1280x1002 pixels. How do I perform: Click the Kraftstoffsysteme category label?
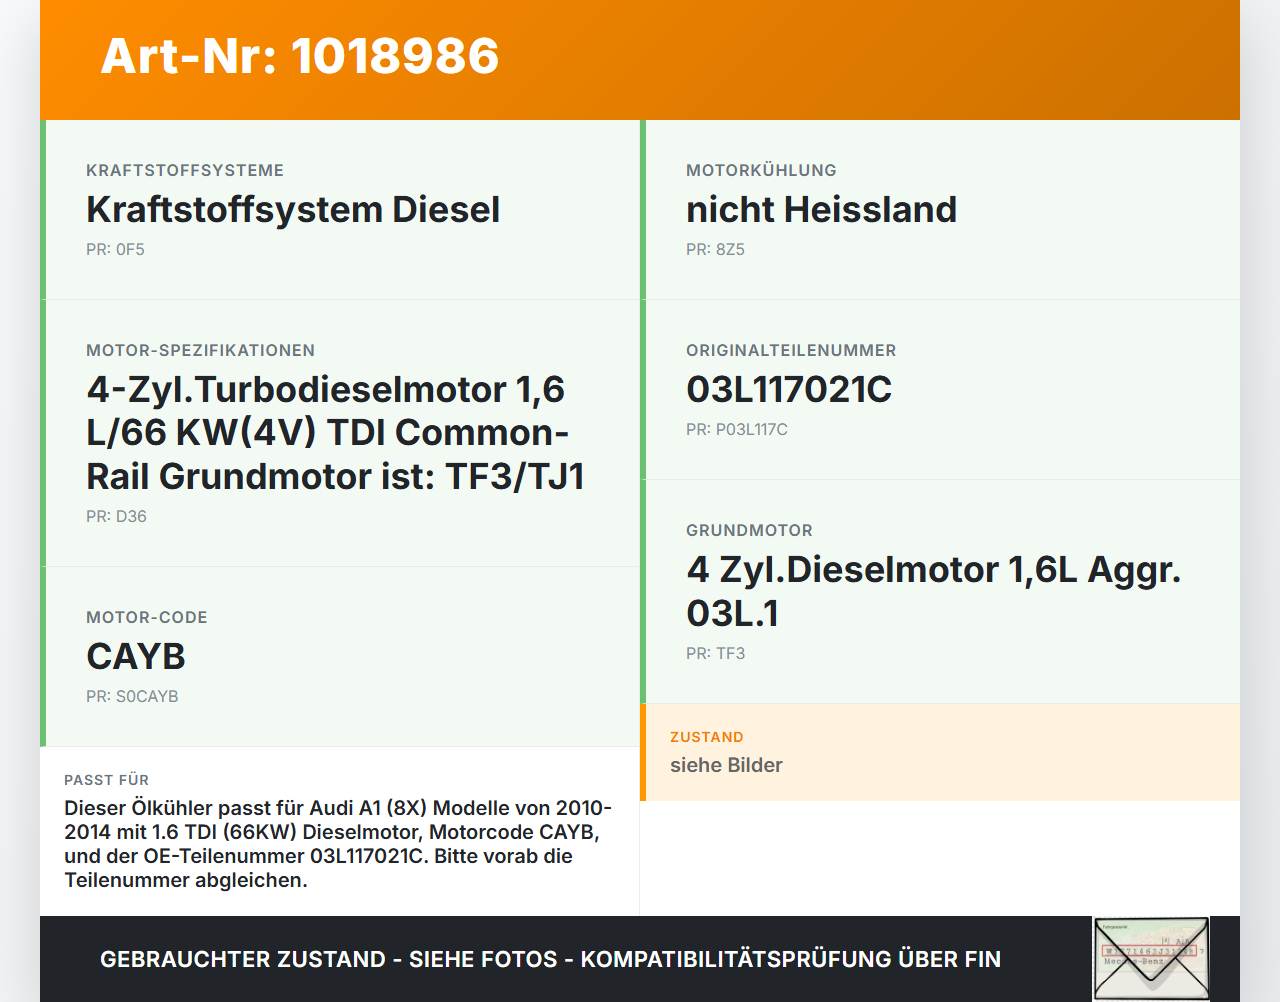click(185, 170)
